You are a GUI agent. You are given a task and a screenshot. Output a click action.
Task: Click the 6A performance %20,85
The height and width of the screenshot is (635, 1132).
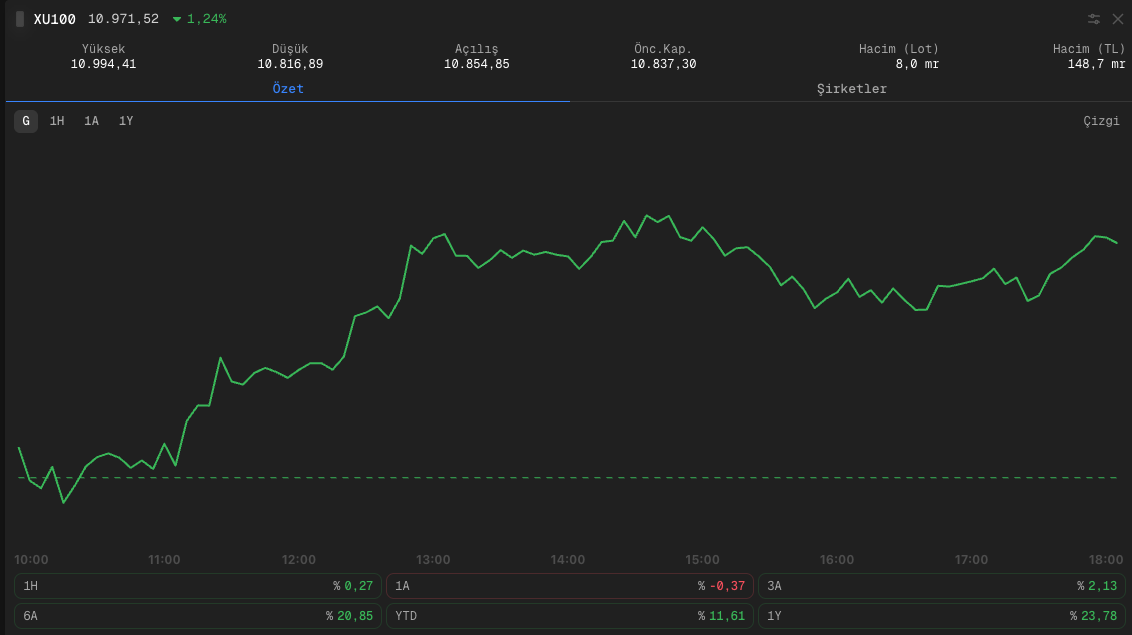click(197, 616)
